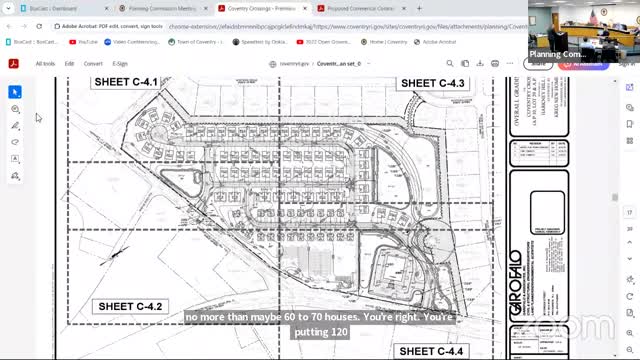Screen dimensions: 640x360
Task: Open the more options ellipsis in Acrobat bar
Action: click(x=510, y=64)
